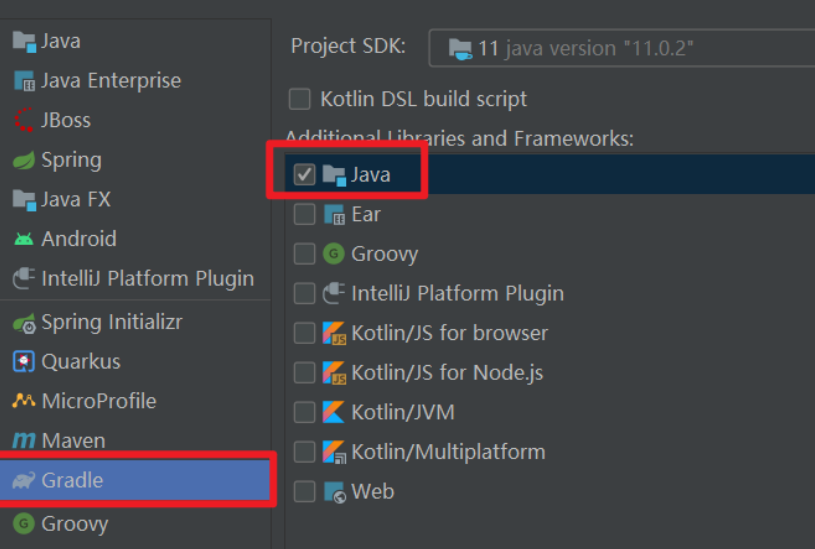Pick the Groovy sidebar G icon

click(24, 524)
